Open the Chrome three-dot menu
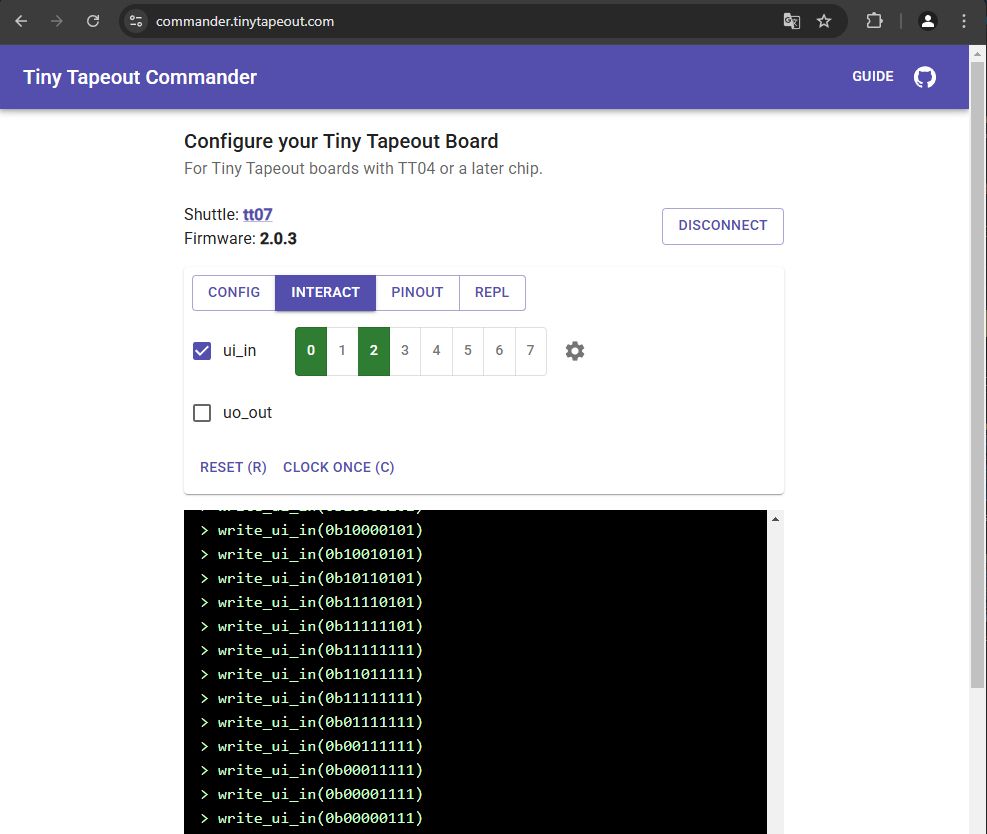Image resolution: width=987 pixels, height=834 pixels. (x=963, y=20)
